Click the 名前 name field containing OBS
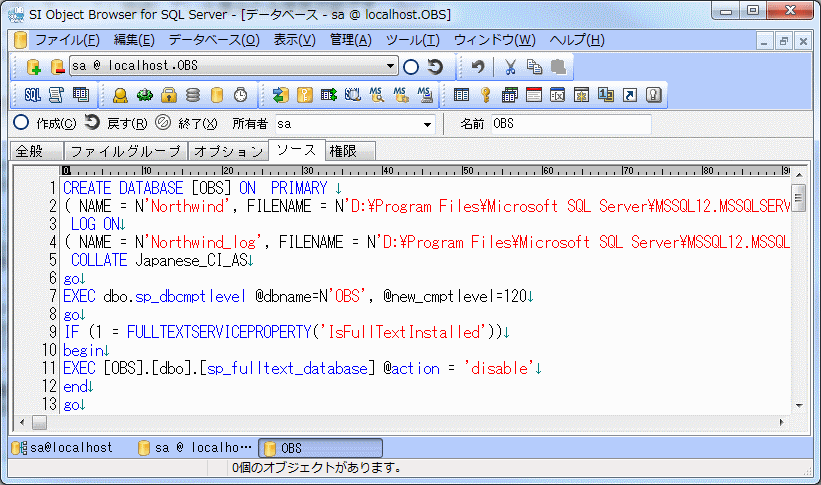Screen dimensions: 821x485 [x=570, y=124]
